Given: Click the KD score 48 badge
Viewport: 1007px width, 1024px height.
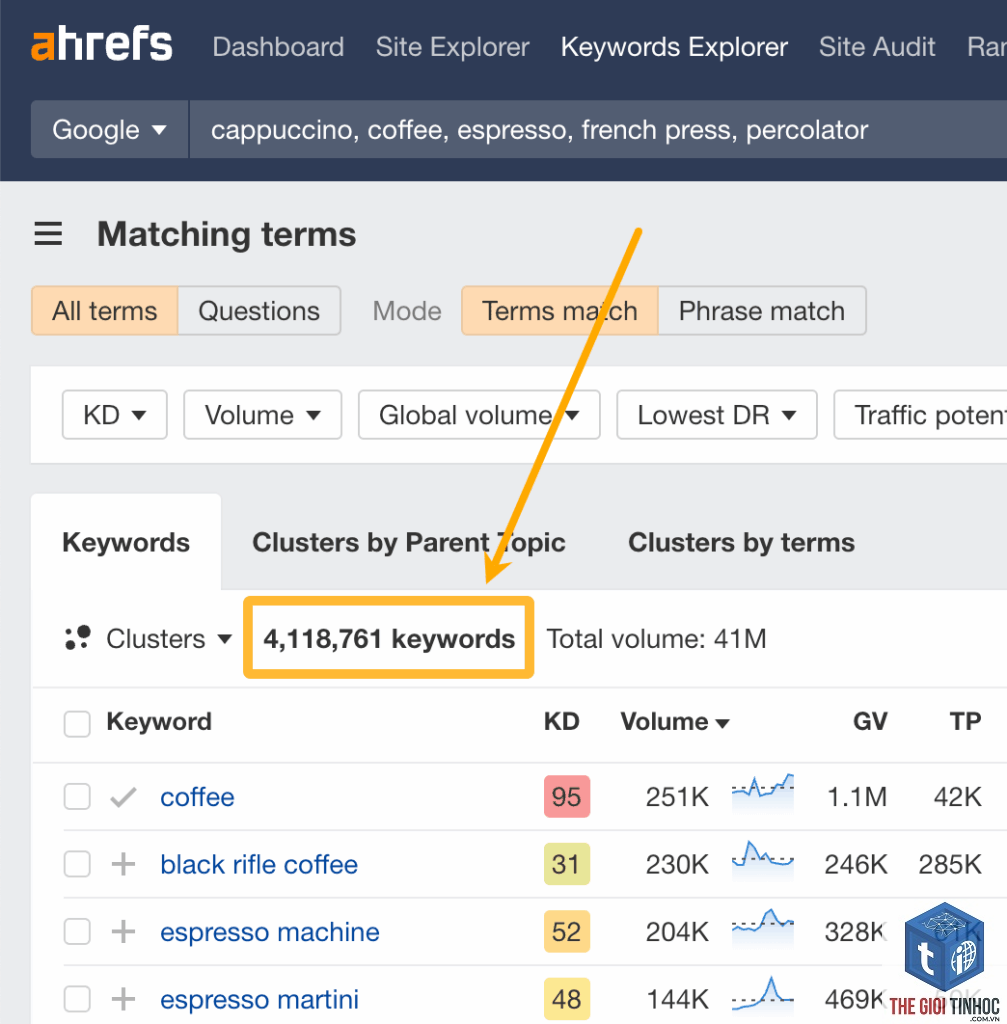Looking at the screenshot, I should click(x=567, y=999).
